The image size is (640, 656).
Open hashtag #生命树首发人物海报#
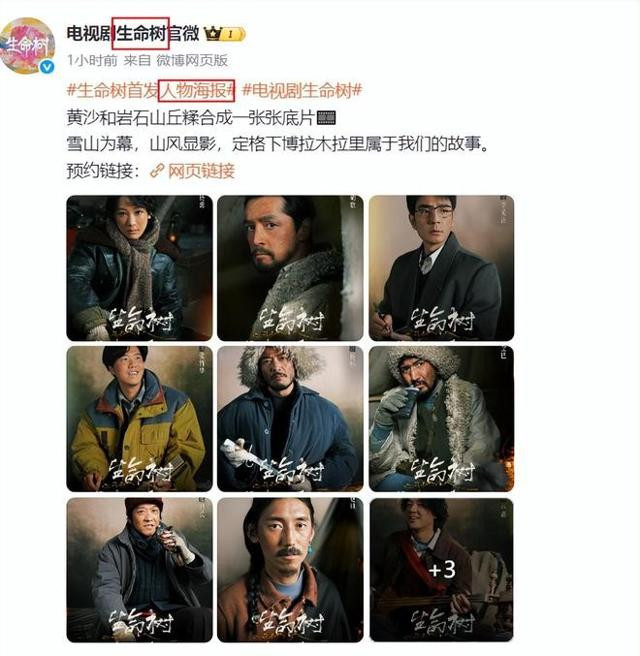click(x=151, y=90)
